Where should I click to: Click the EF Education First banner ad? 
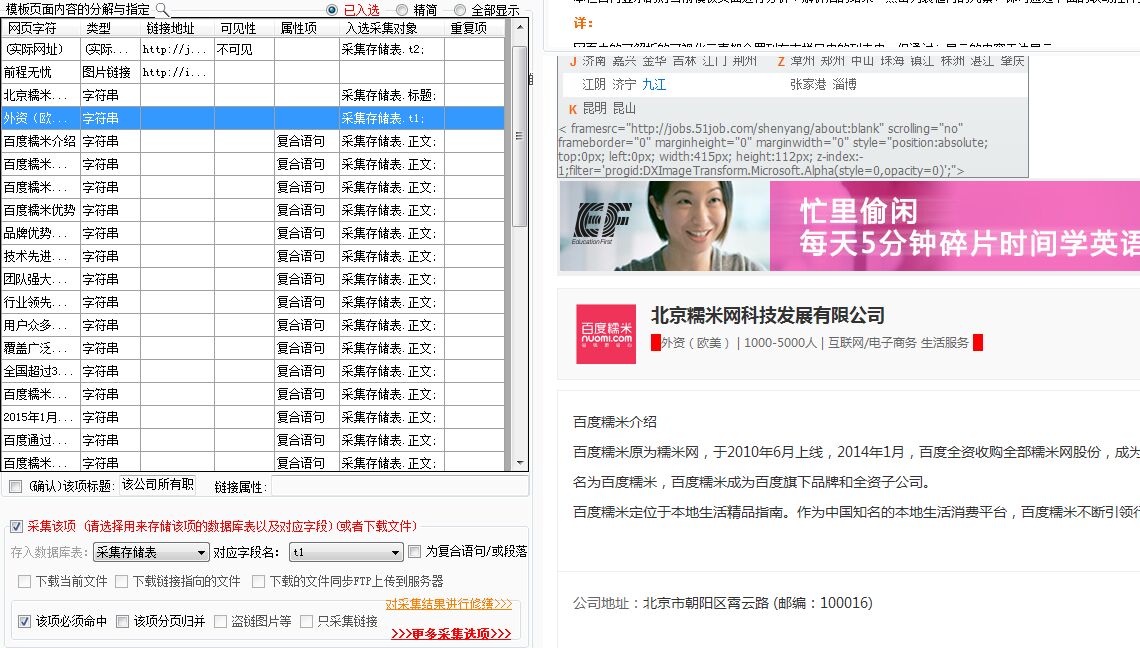pyautogui.click(x=848, y=226)
